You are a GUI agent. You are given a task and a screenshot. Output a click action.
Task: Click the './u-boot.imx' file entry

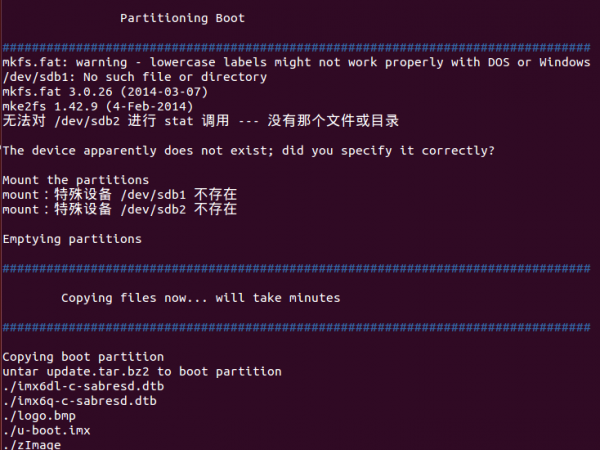tap(46, 430)
